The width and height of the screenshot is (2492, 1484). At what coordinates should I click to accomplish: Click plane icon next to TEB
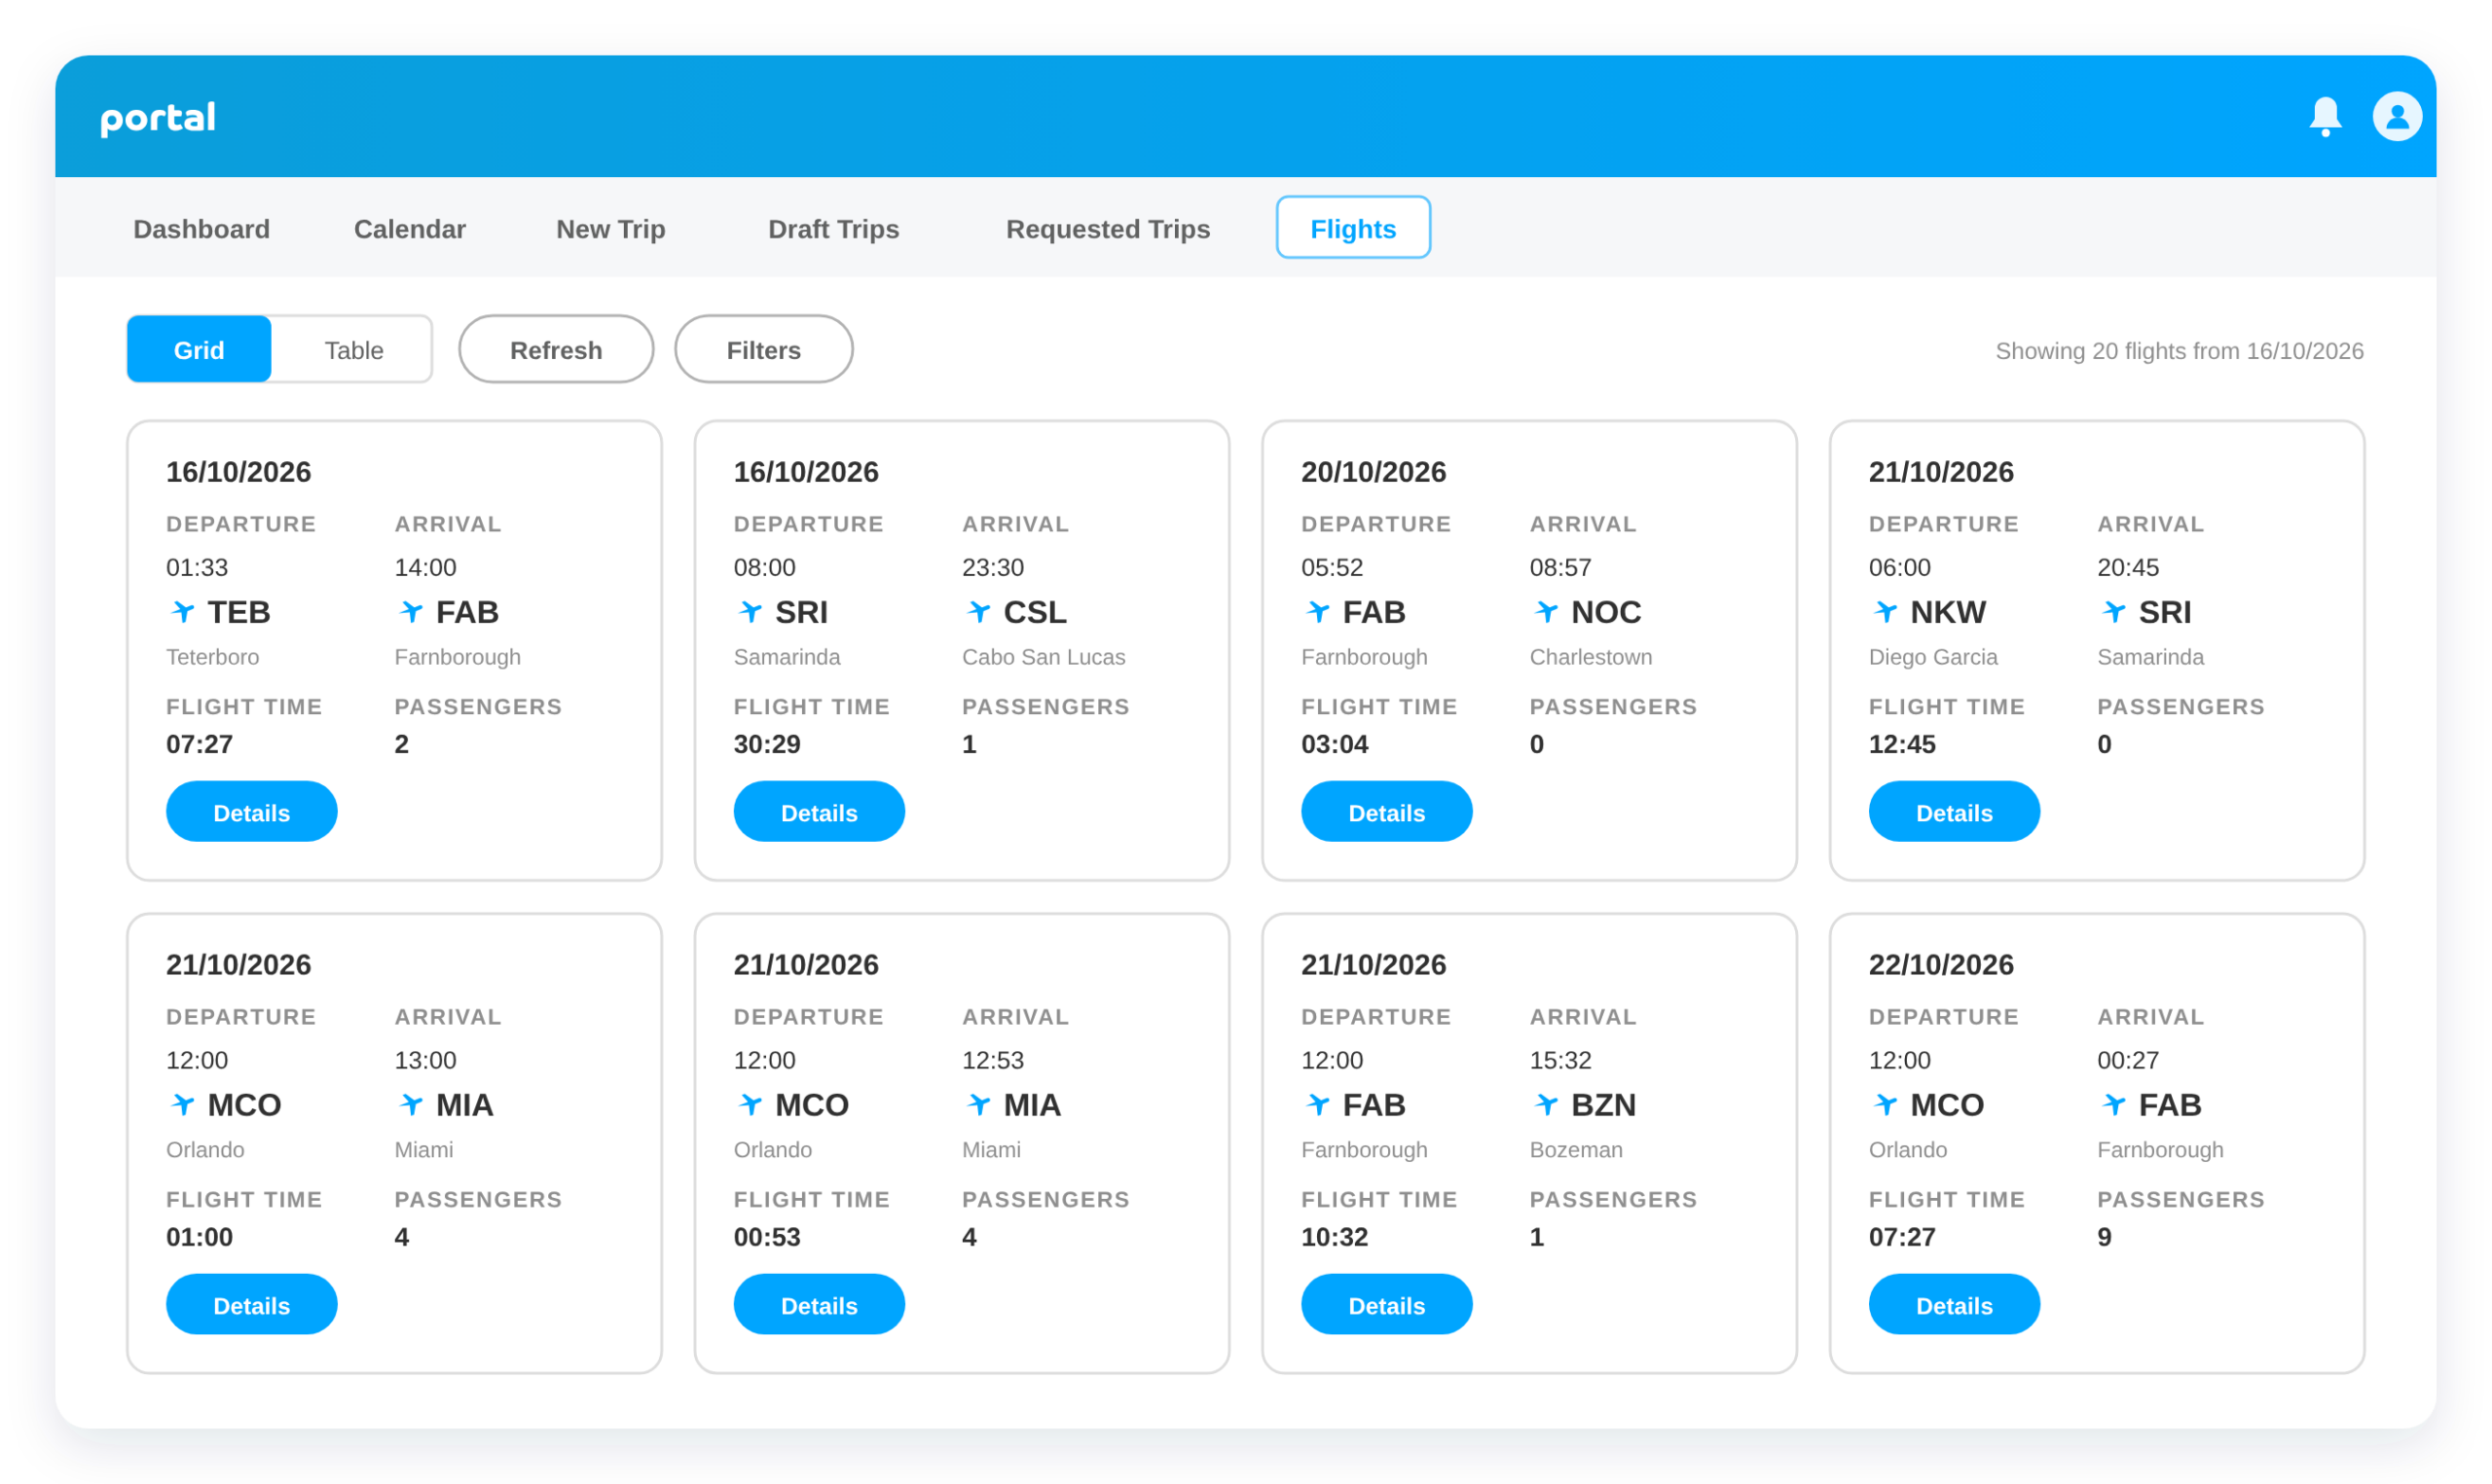tap(183, 611)
